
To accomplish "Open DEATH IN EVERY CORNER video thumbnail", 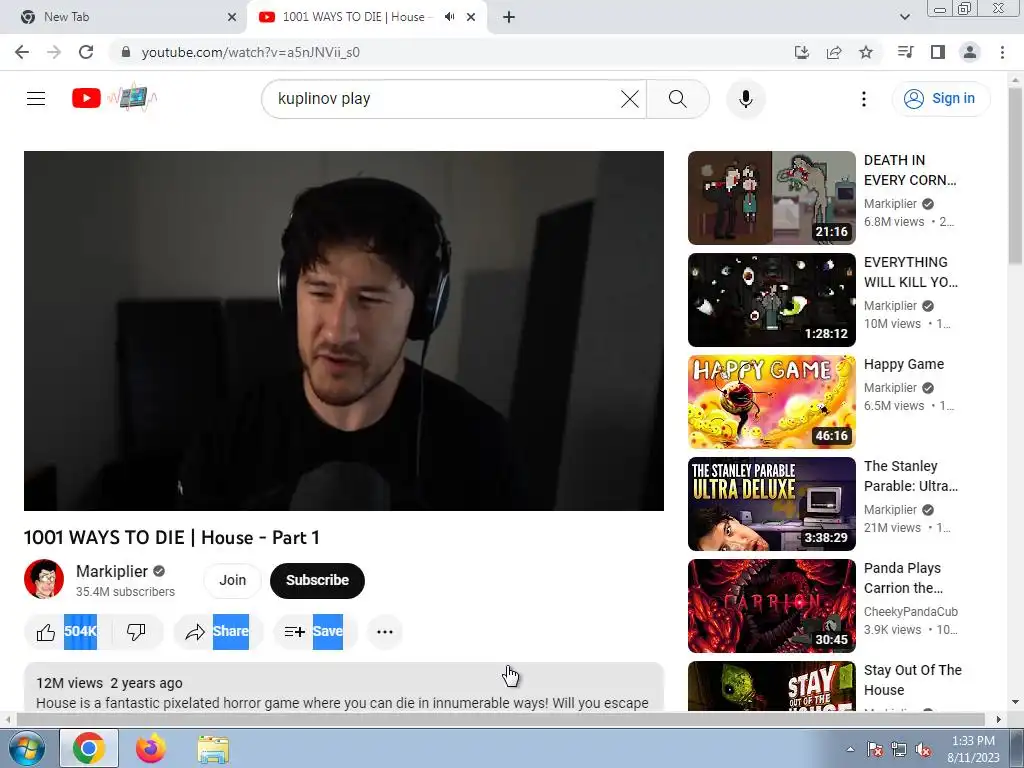I will point(771,198).
